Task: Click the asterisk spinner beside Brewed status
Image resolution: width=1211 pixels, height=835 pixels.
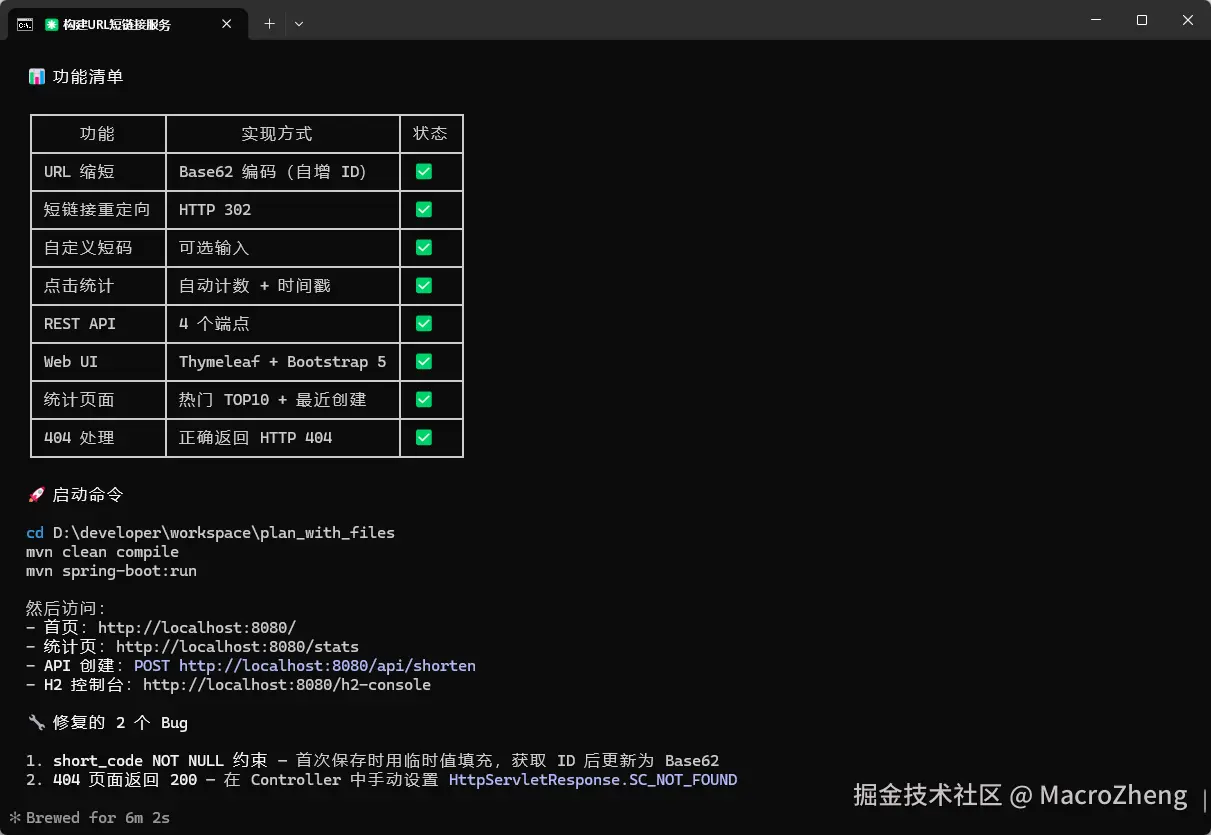Action: (15, 818)
